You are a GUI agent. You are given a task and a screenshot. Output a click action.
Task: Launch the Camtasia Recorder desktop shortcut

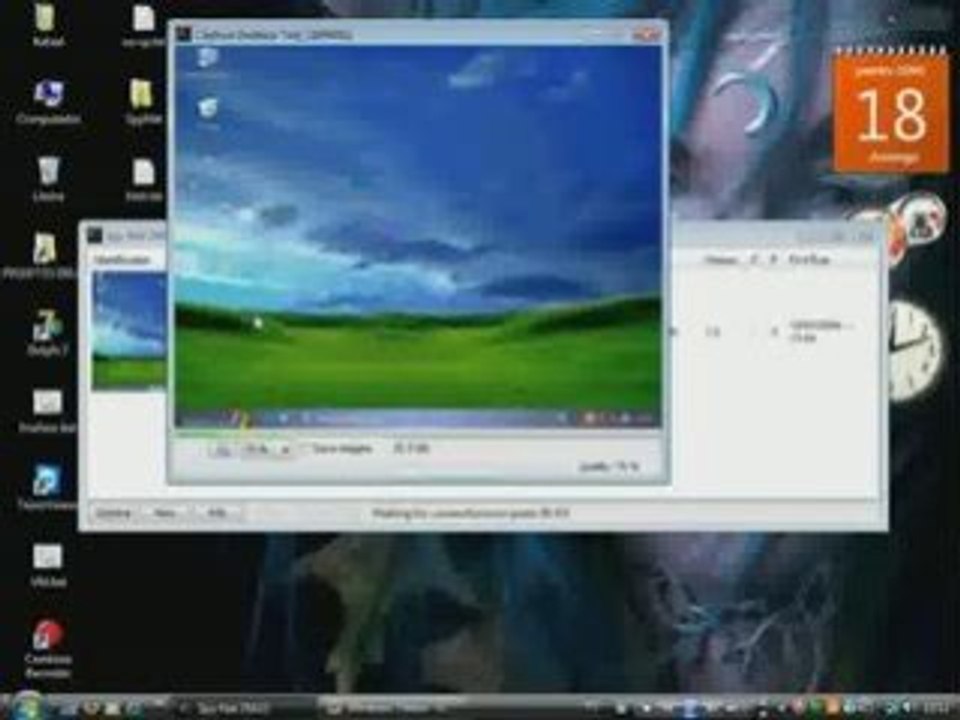(48, 649)
